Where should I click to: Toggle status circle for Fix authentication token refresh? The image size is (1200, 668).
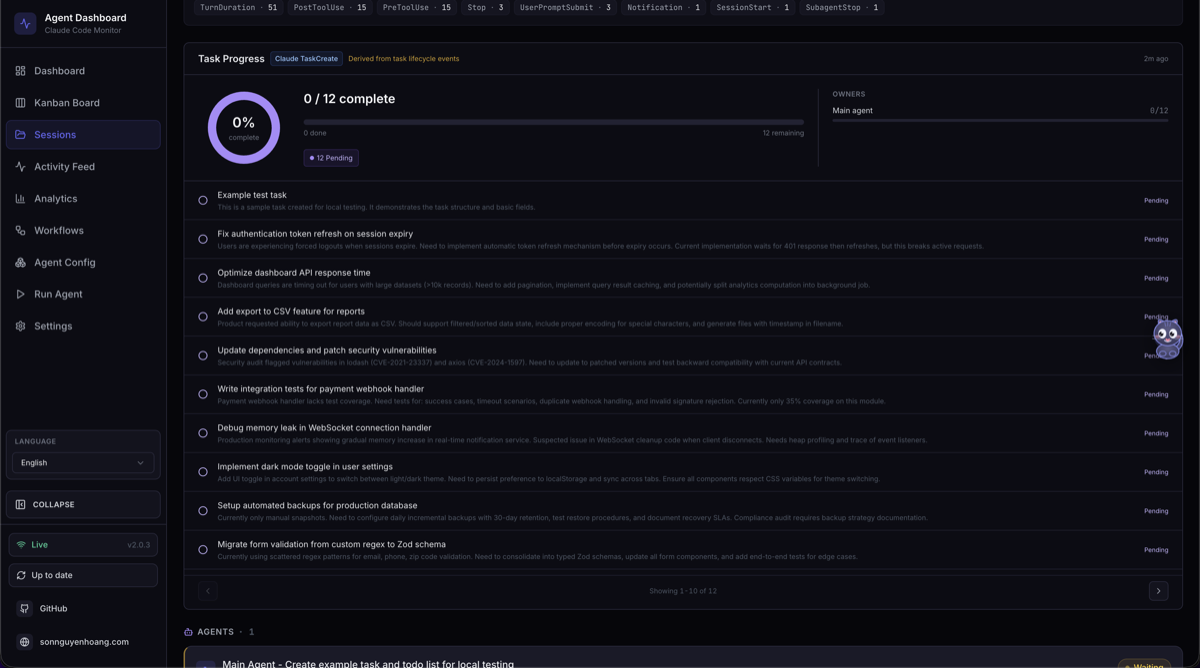[203, 240]
